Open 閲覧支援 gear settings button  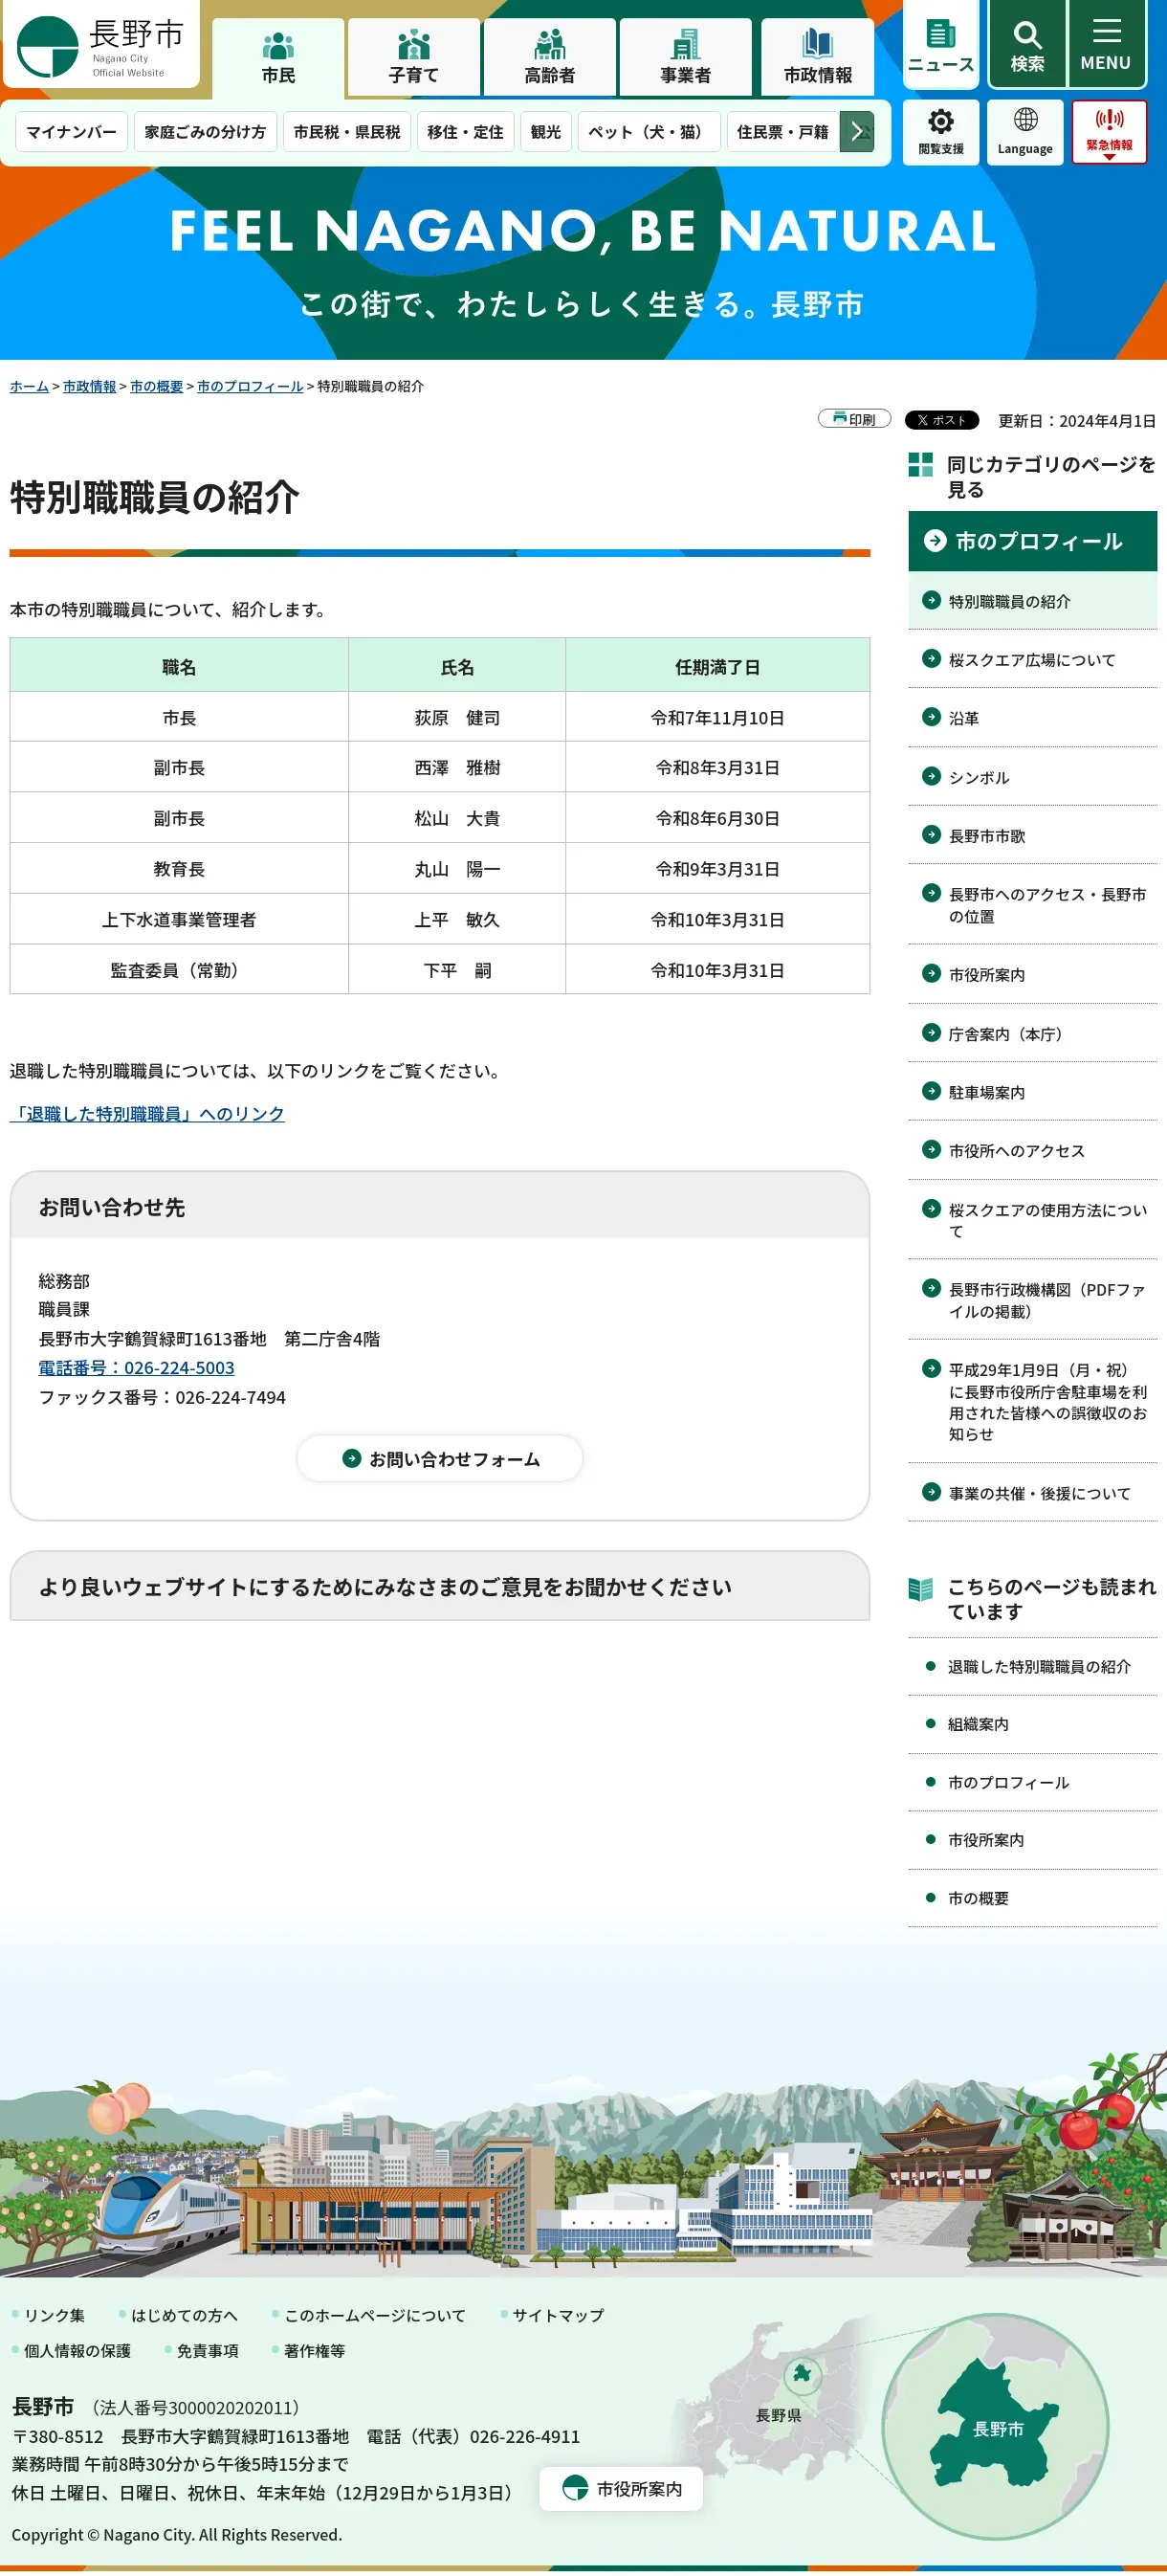(941, 133)
